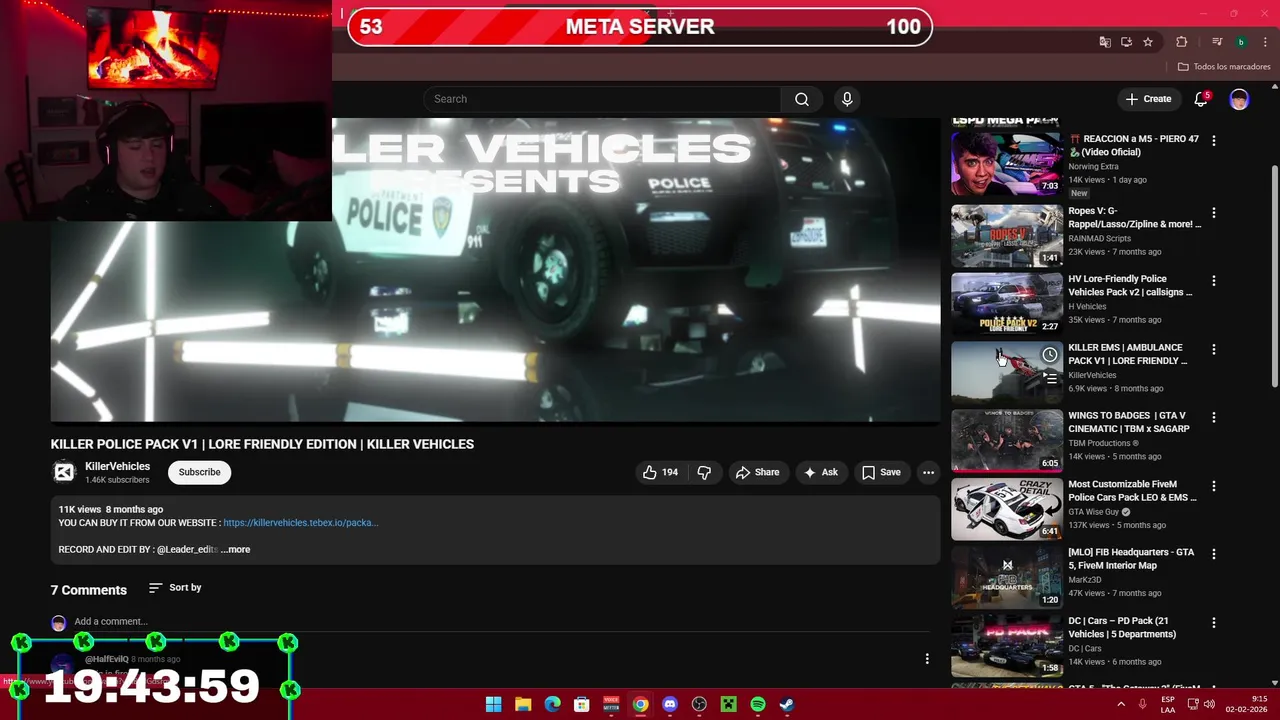Switch ESP LAA keyboard language indicator
The height and width of the screenshot is (720, 1280).
pos(1168,704)
